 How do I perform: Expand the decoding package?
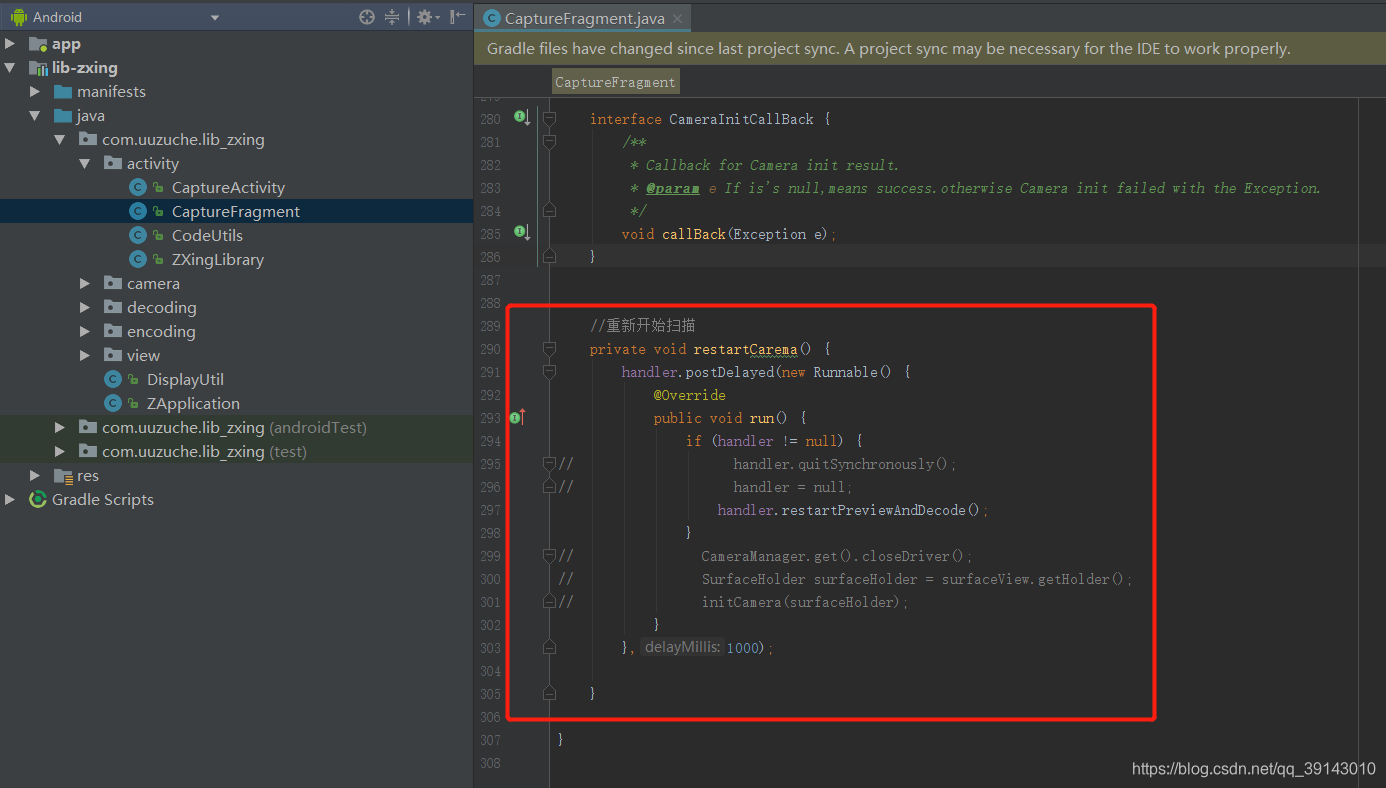click(x=85, y=308)
